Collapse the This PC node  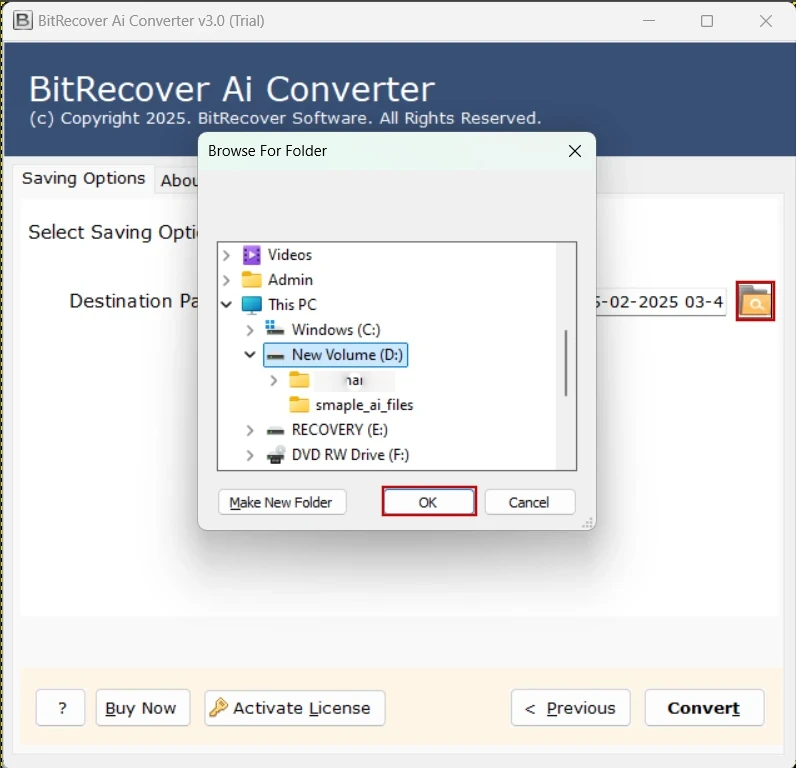tap(226, 305)
